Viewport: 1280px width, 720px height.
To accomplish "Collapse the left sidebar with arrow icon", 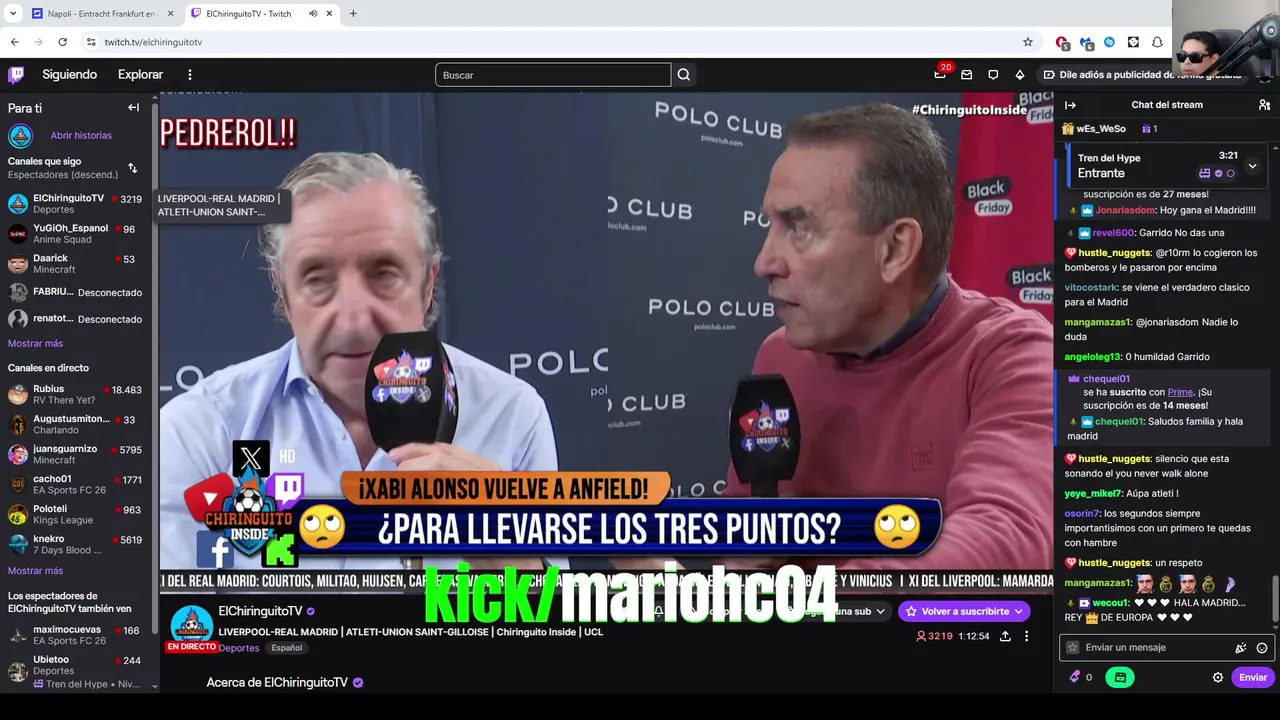I will pos(133,107).
